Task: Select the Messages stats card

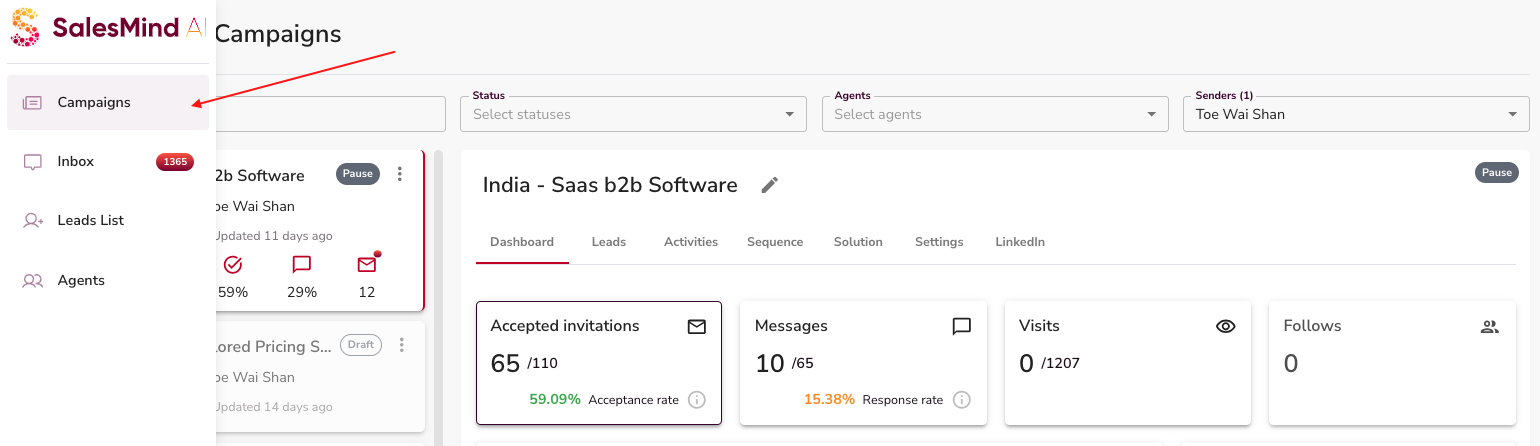Action: [x=862, y=362]
